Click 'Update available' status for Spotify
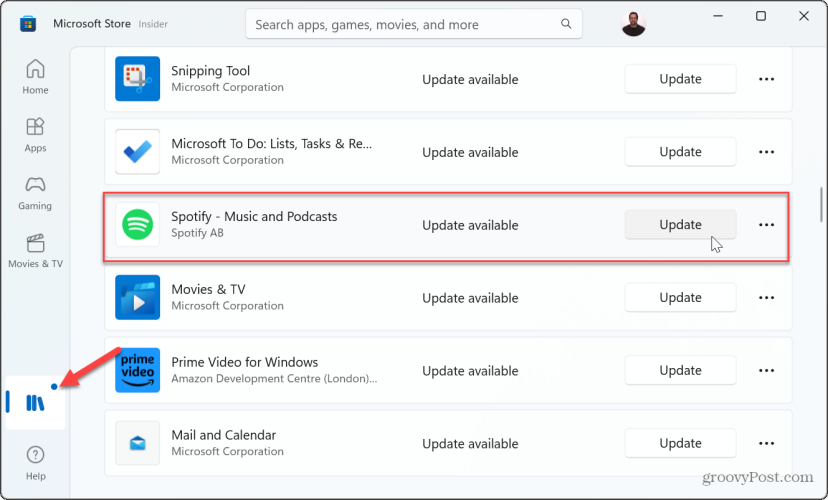 pyautogui.click(x=470, y=225)
